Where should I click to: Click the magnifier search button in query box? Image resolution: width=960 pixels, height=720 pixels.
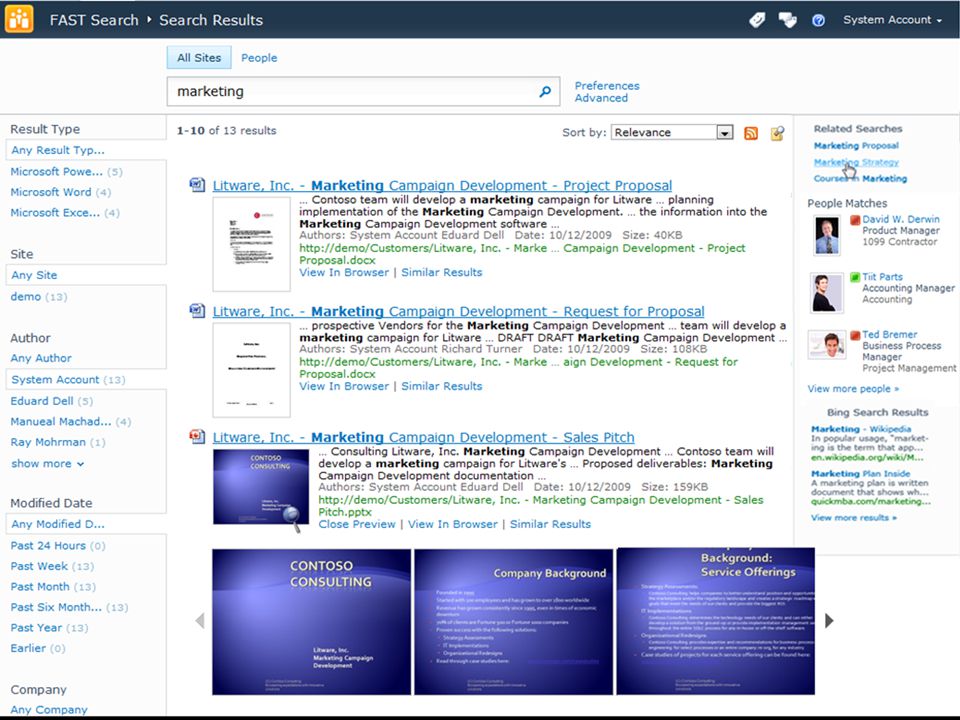tap(545, 92)
